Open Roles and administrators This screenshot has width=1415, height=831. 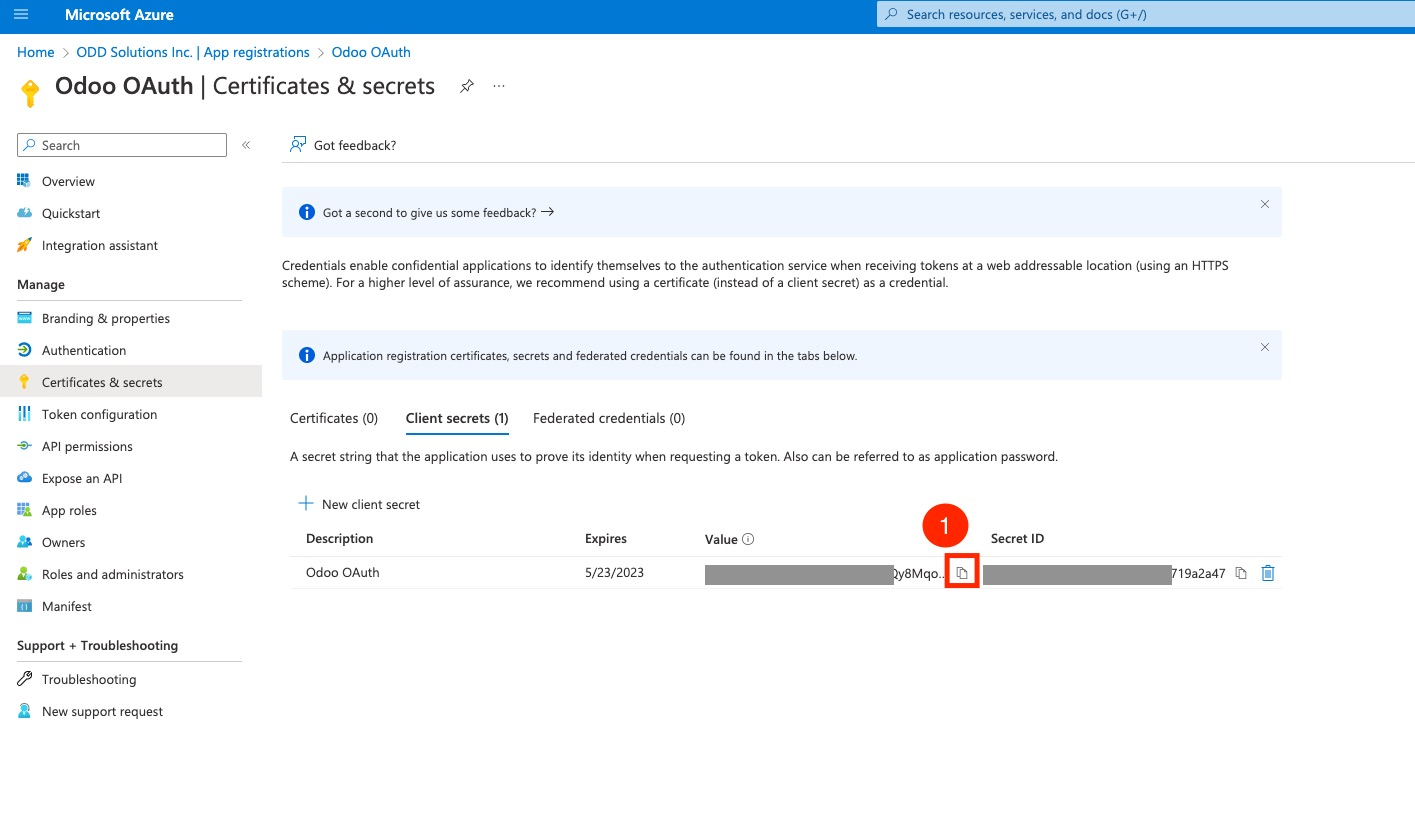coord(113,574)
